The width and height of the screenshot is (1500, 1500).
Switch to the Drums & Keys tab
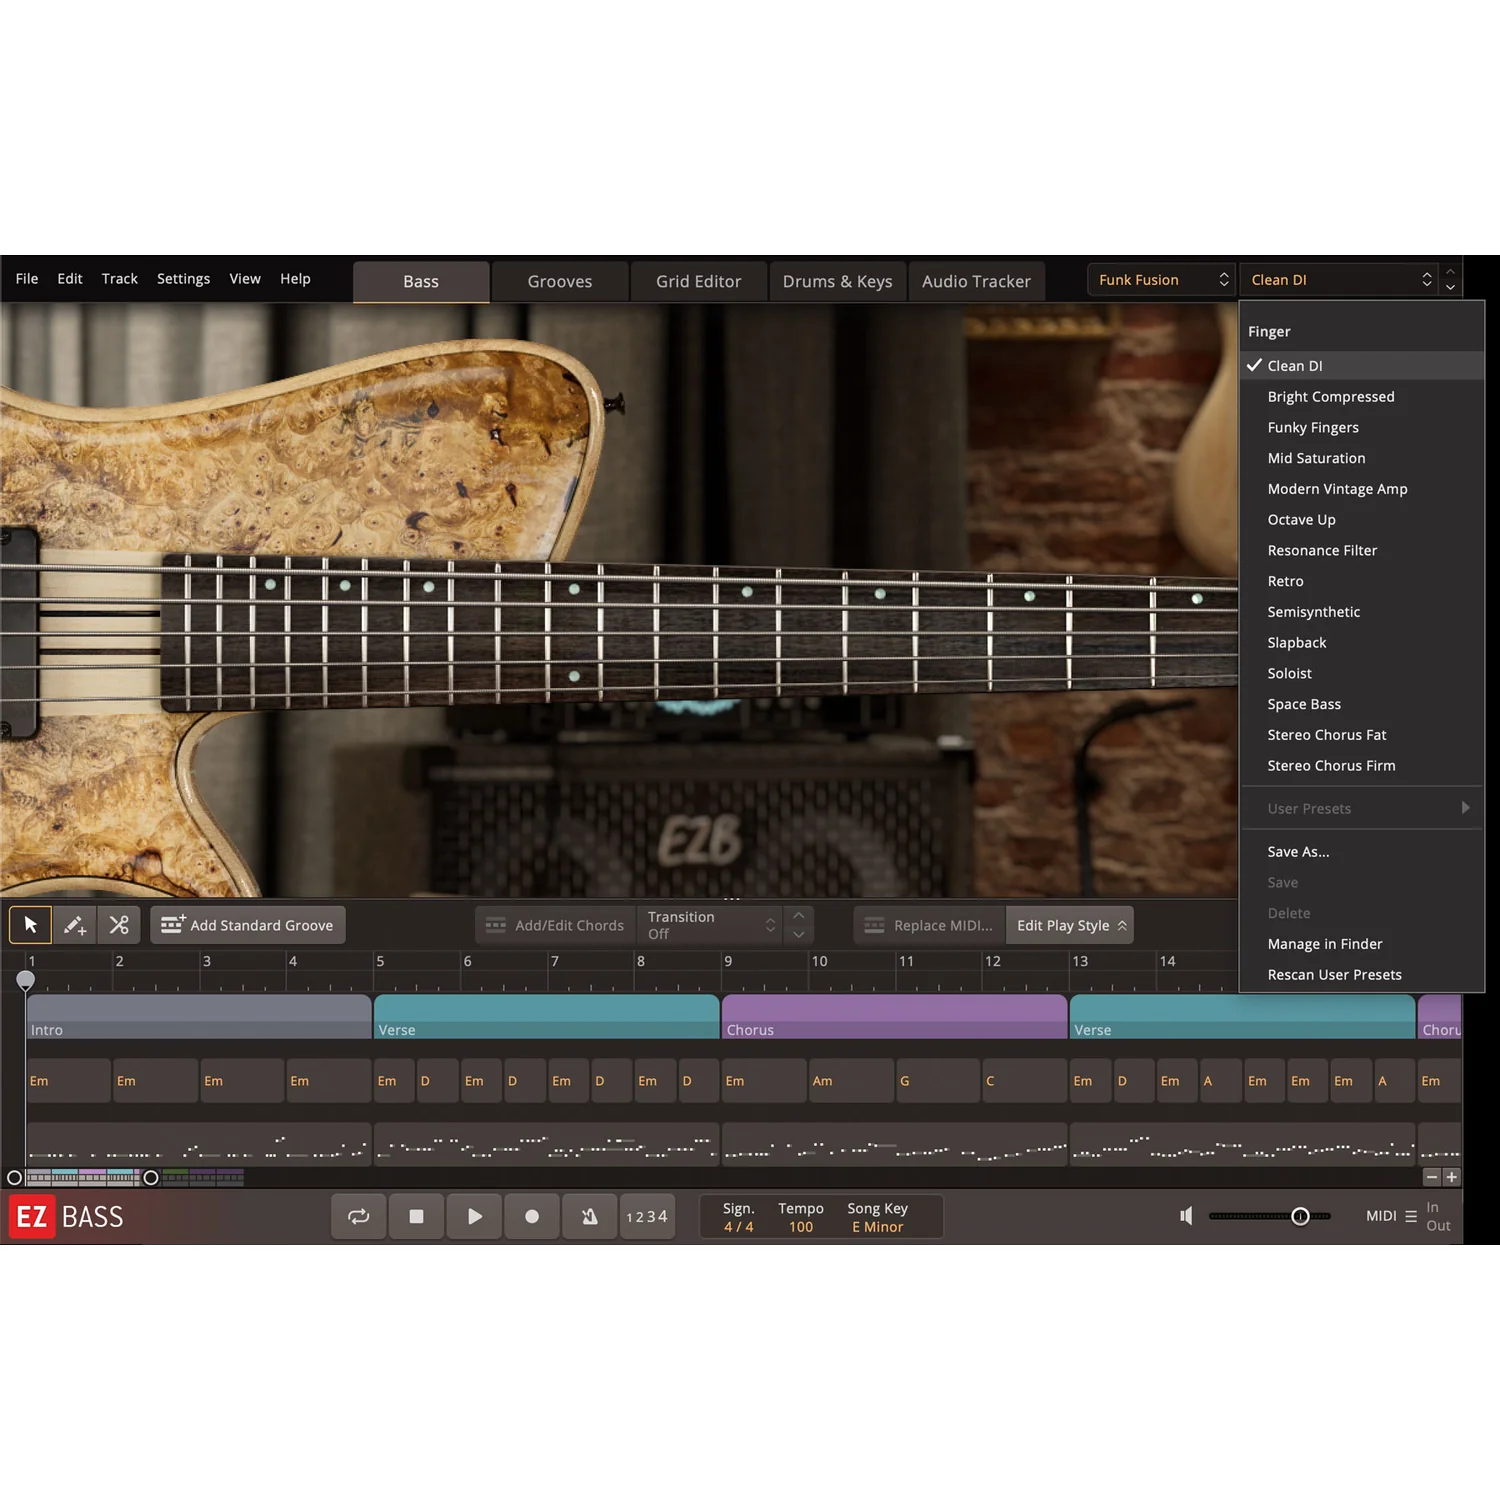click(838, 282)
